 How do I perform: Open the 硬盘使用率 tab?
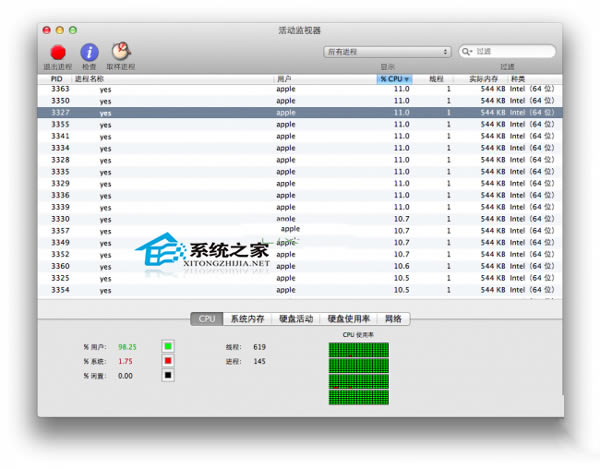point(349,319)
